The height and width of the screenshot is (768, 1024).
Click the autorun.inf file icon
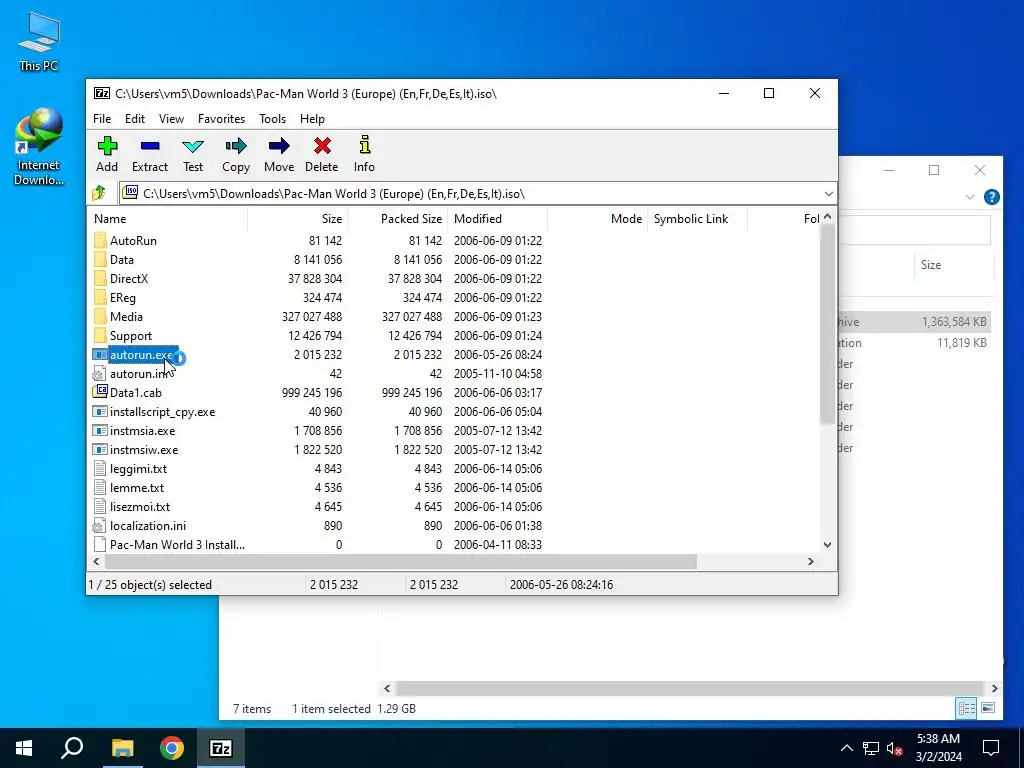coord(100,374)
